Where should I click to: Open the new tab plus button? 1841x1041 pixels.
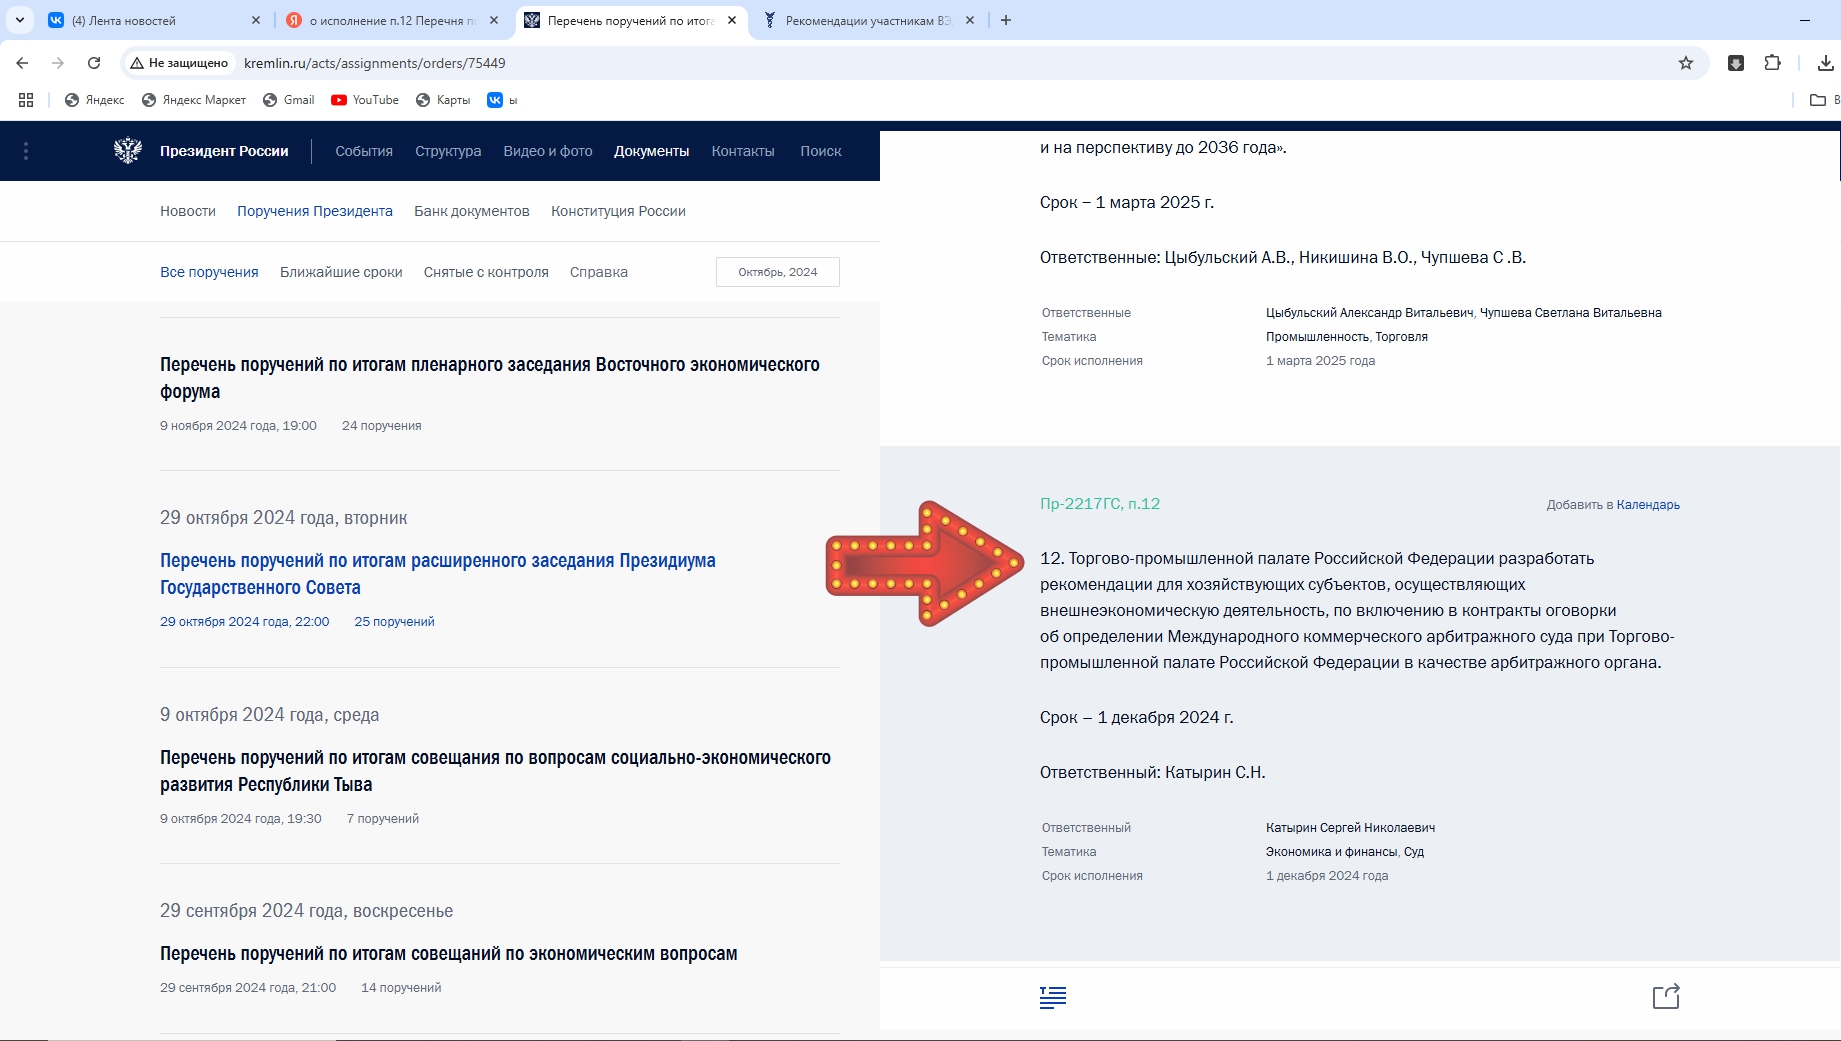(x=1006, y=20)
